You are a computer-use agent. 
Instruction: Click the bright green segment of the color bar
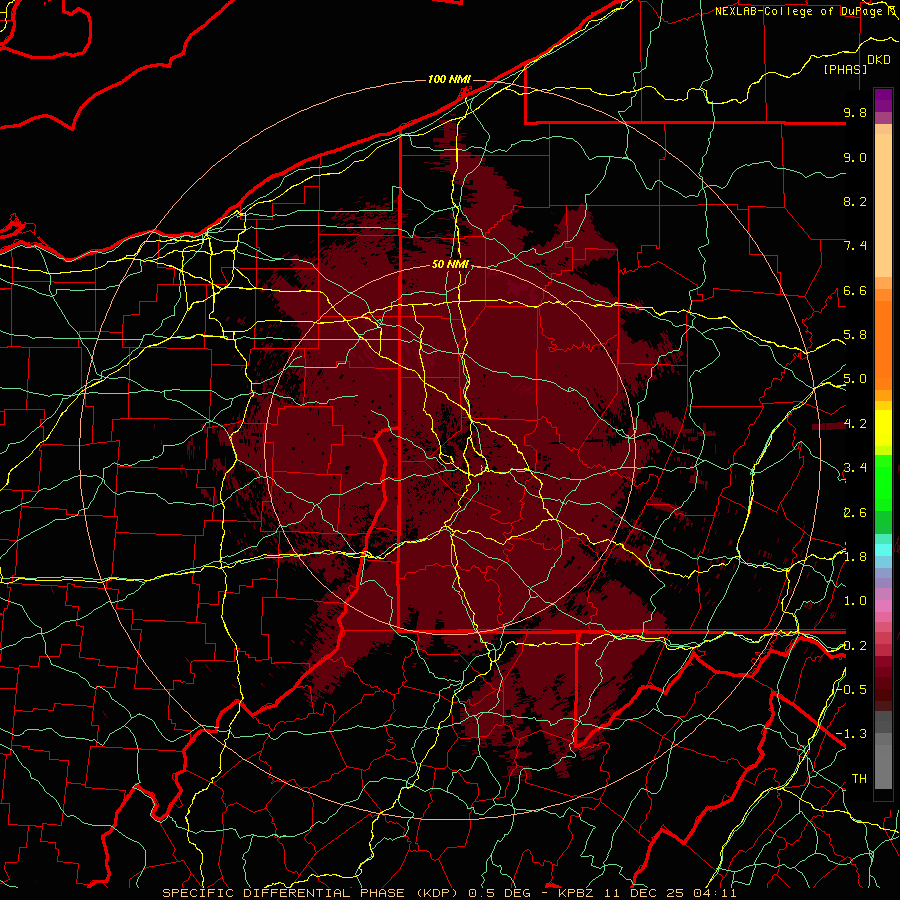[x=883, y=482]
